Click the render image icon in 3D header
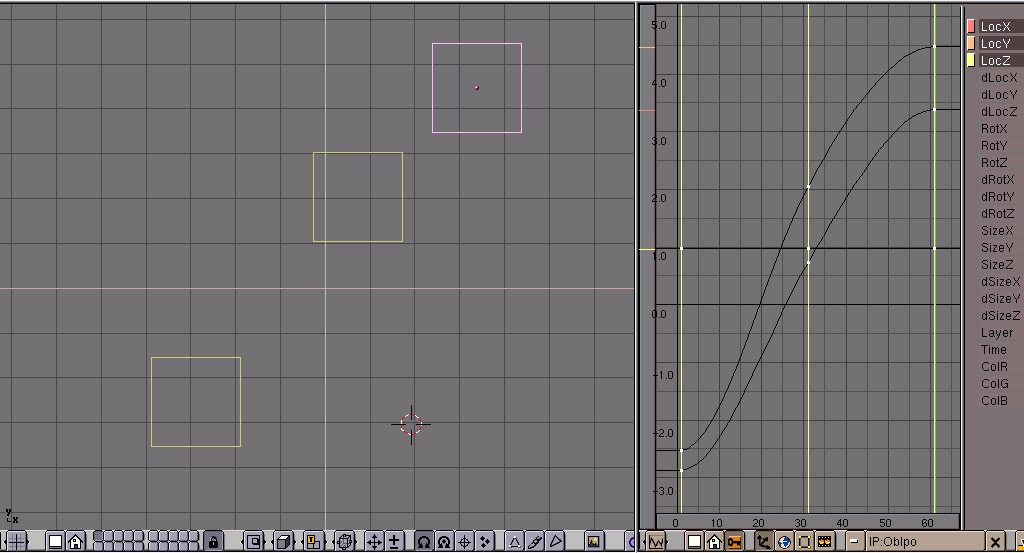 [x=593, y=541]
